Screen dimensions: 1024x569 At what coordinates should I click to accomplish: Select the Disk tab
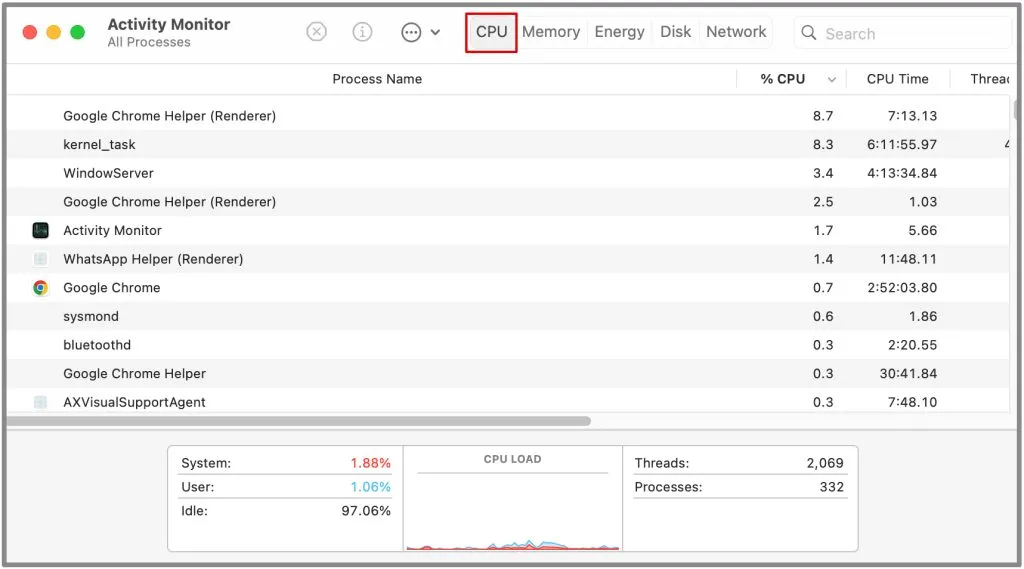click(675, 31)
